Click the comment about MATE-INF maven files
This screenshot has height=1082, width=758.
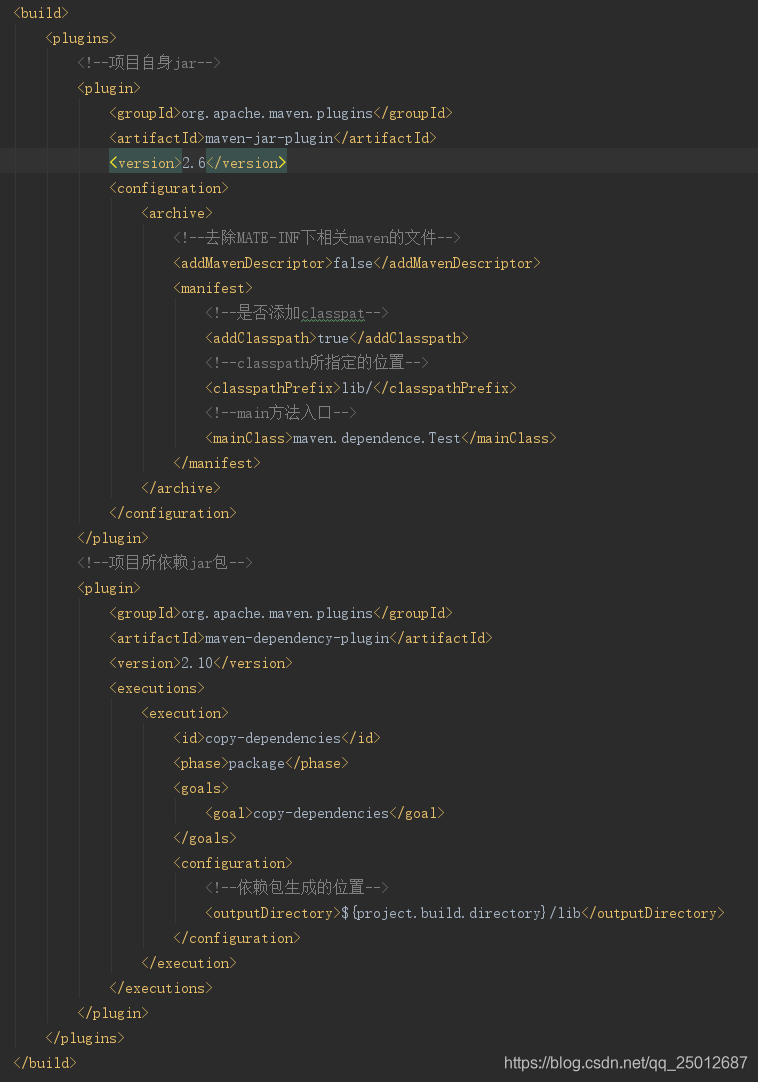(x=317, y=238)
